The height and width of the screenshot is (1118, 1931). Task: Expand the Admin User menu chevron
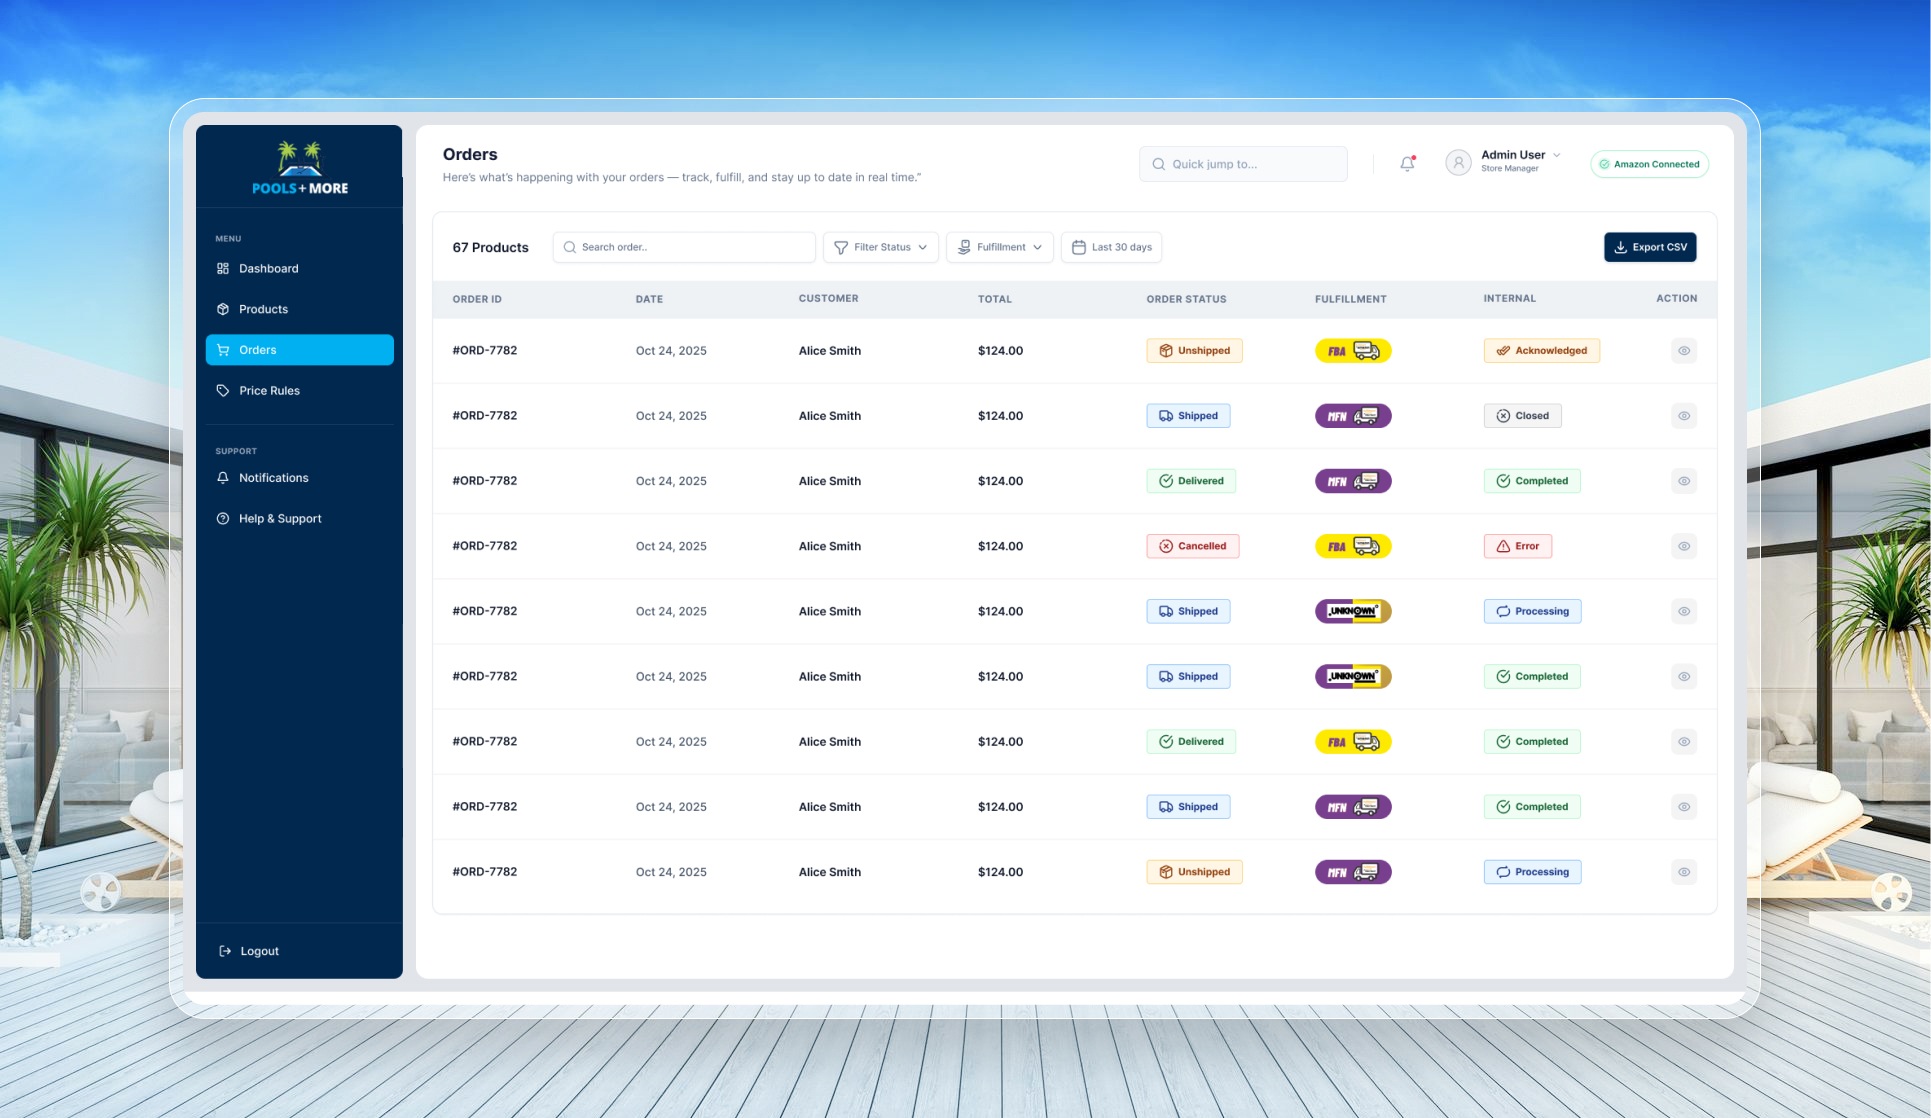coord(1556,155)
